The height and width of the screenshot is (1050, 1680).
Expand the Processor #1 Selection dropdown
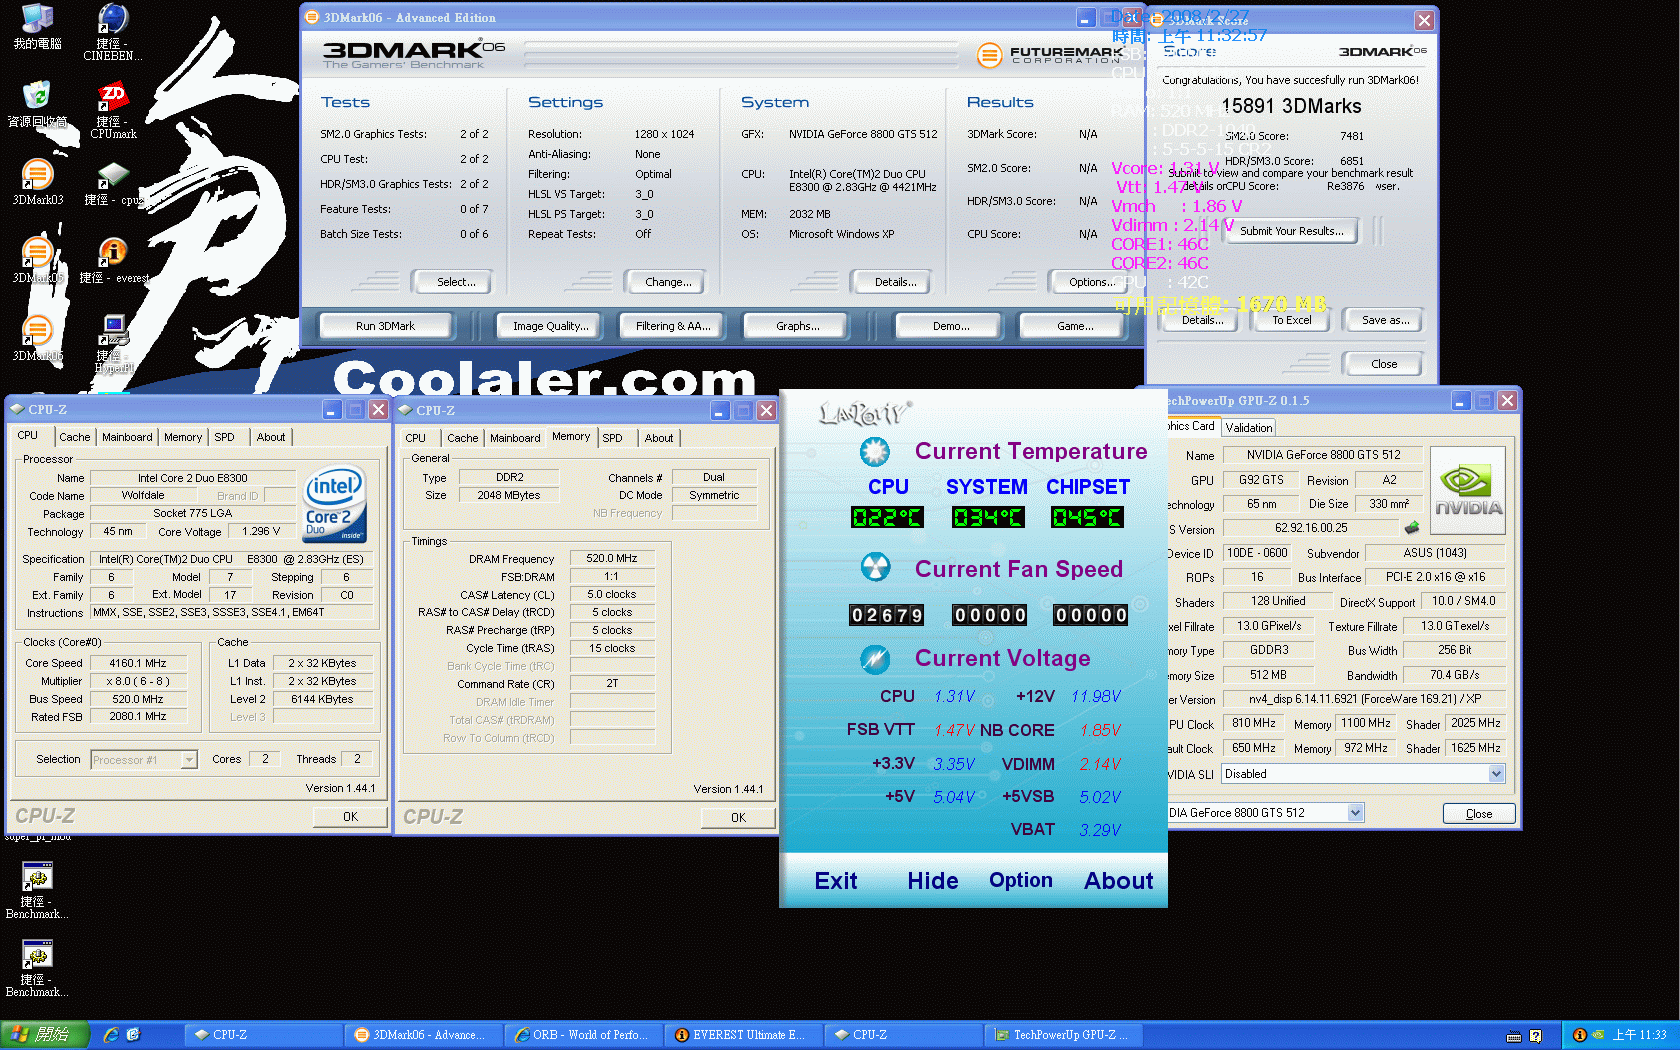tap(189, 760)
